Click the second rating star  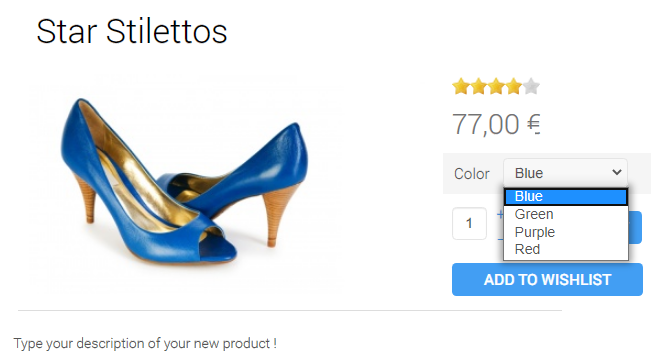478,86
